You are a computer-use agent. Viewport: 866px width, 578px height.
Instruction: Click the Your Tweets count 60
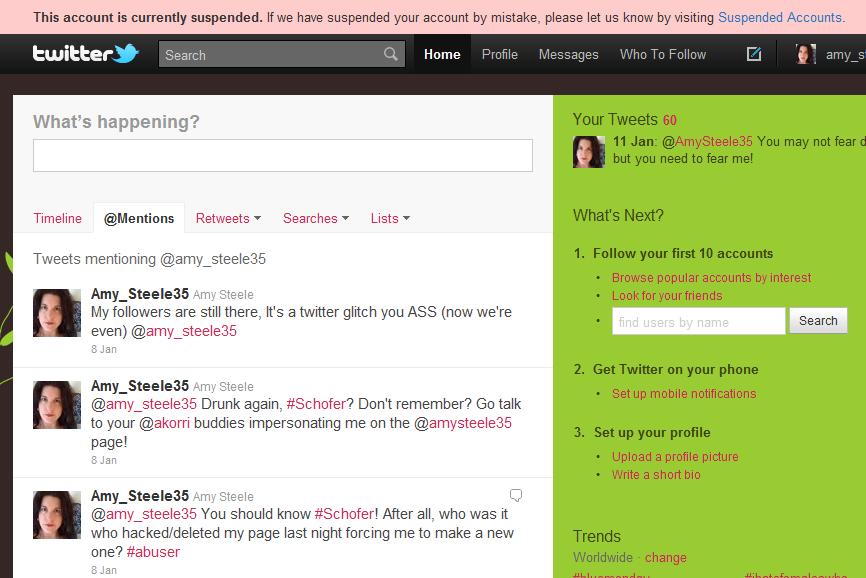(669, 120)
